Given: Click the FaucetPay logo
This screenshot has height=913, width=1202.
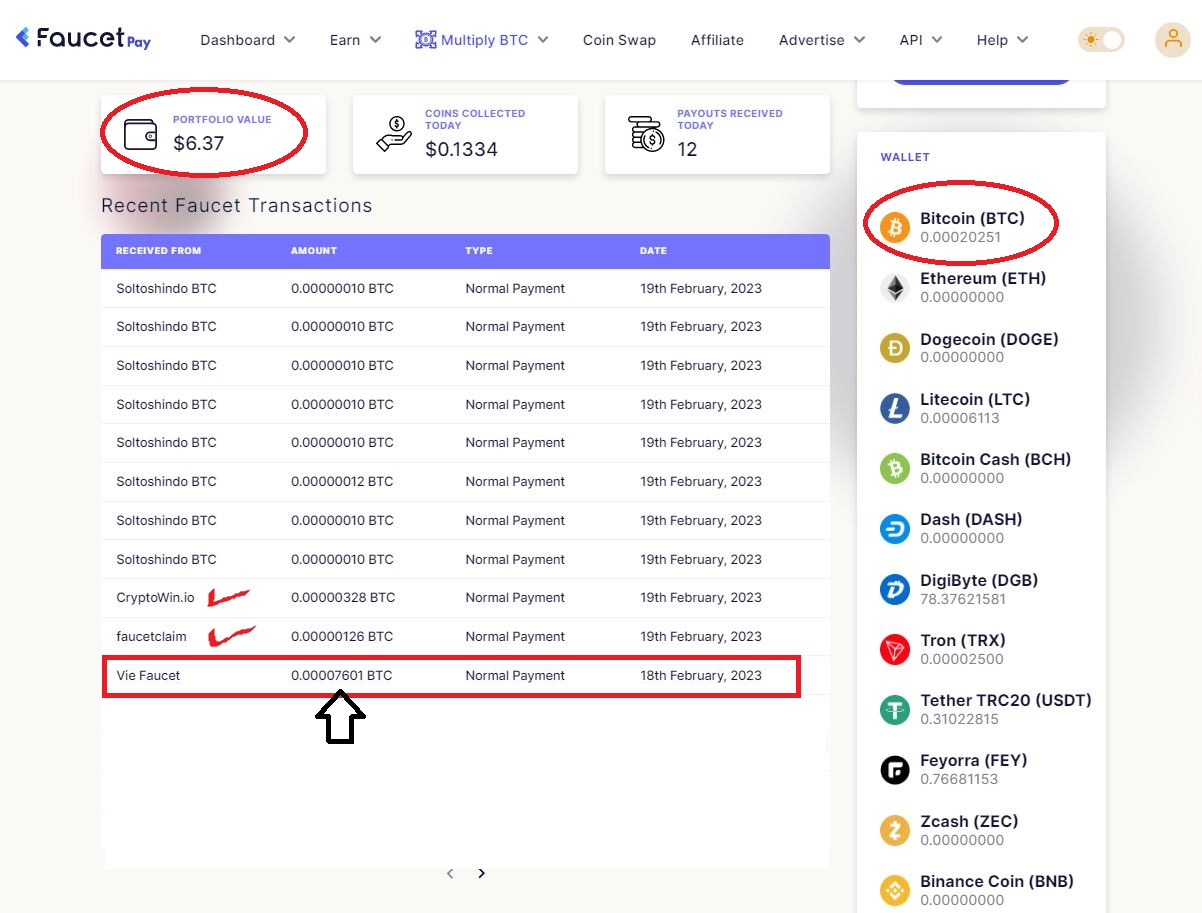Looking at the screenshot, I should point(83,39).
